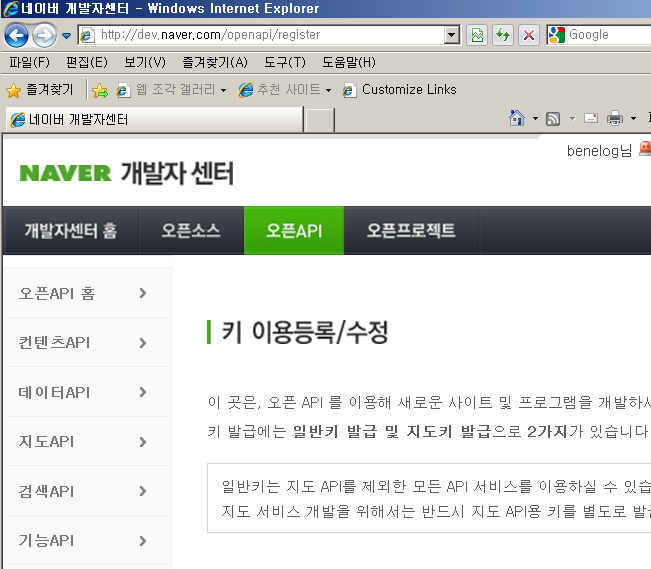
Task: Click the benelog님 user name
Action: [599, 151]
